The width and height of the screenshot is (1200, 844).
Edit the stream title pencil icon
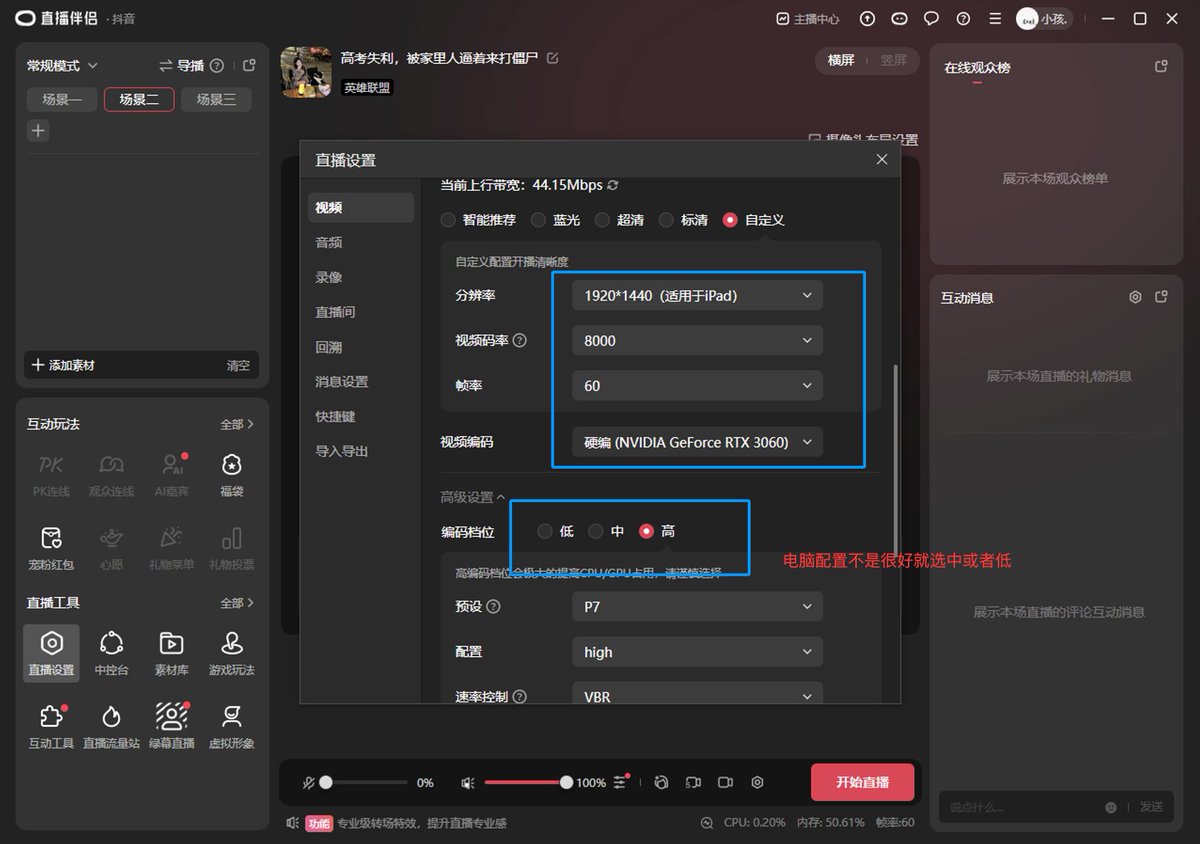(553, 58)
